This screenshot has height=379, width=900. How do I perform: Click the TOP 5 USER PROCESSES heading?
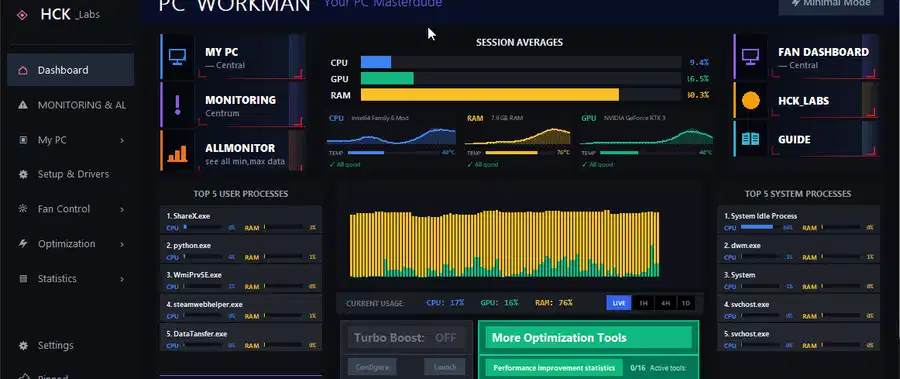pos(241,194)
